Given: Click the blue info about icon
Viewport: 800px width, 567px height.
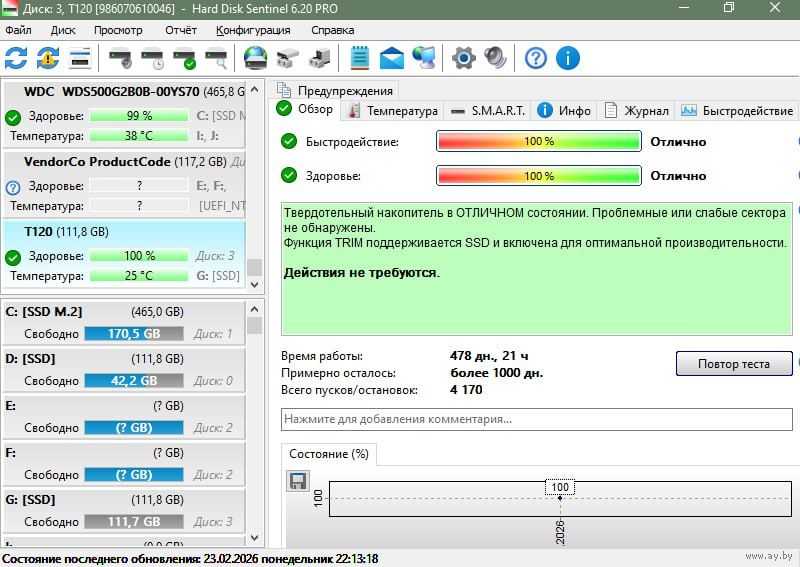Looking at the screenshot, I should 568,58.
